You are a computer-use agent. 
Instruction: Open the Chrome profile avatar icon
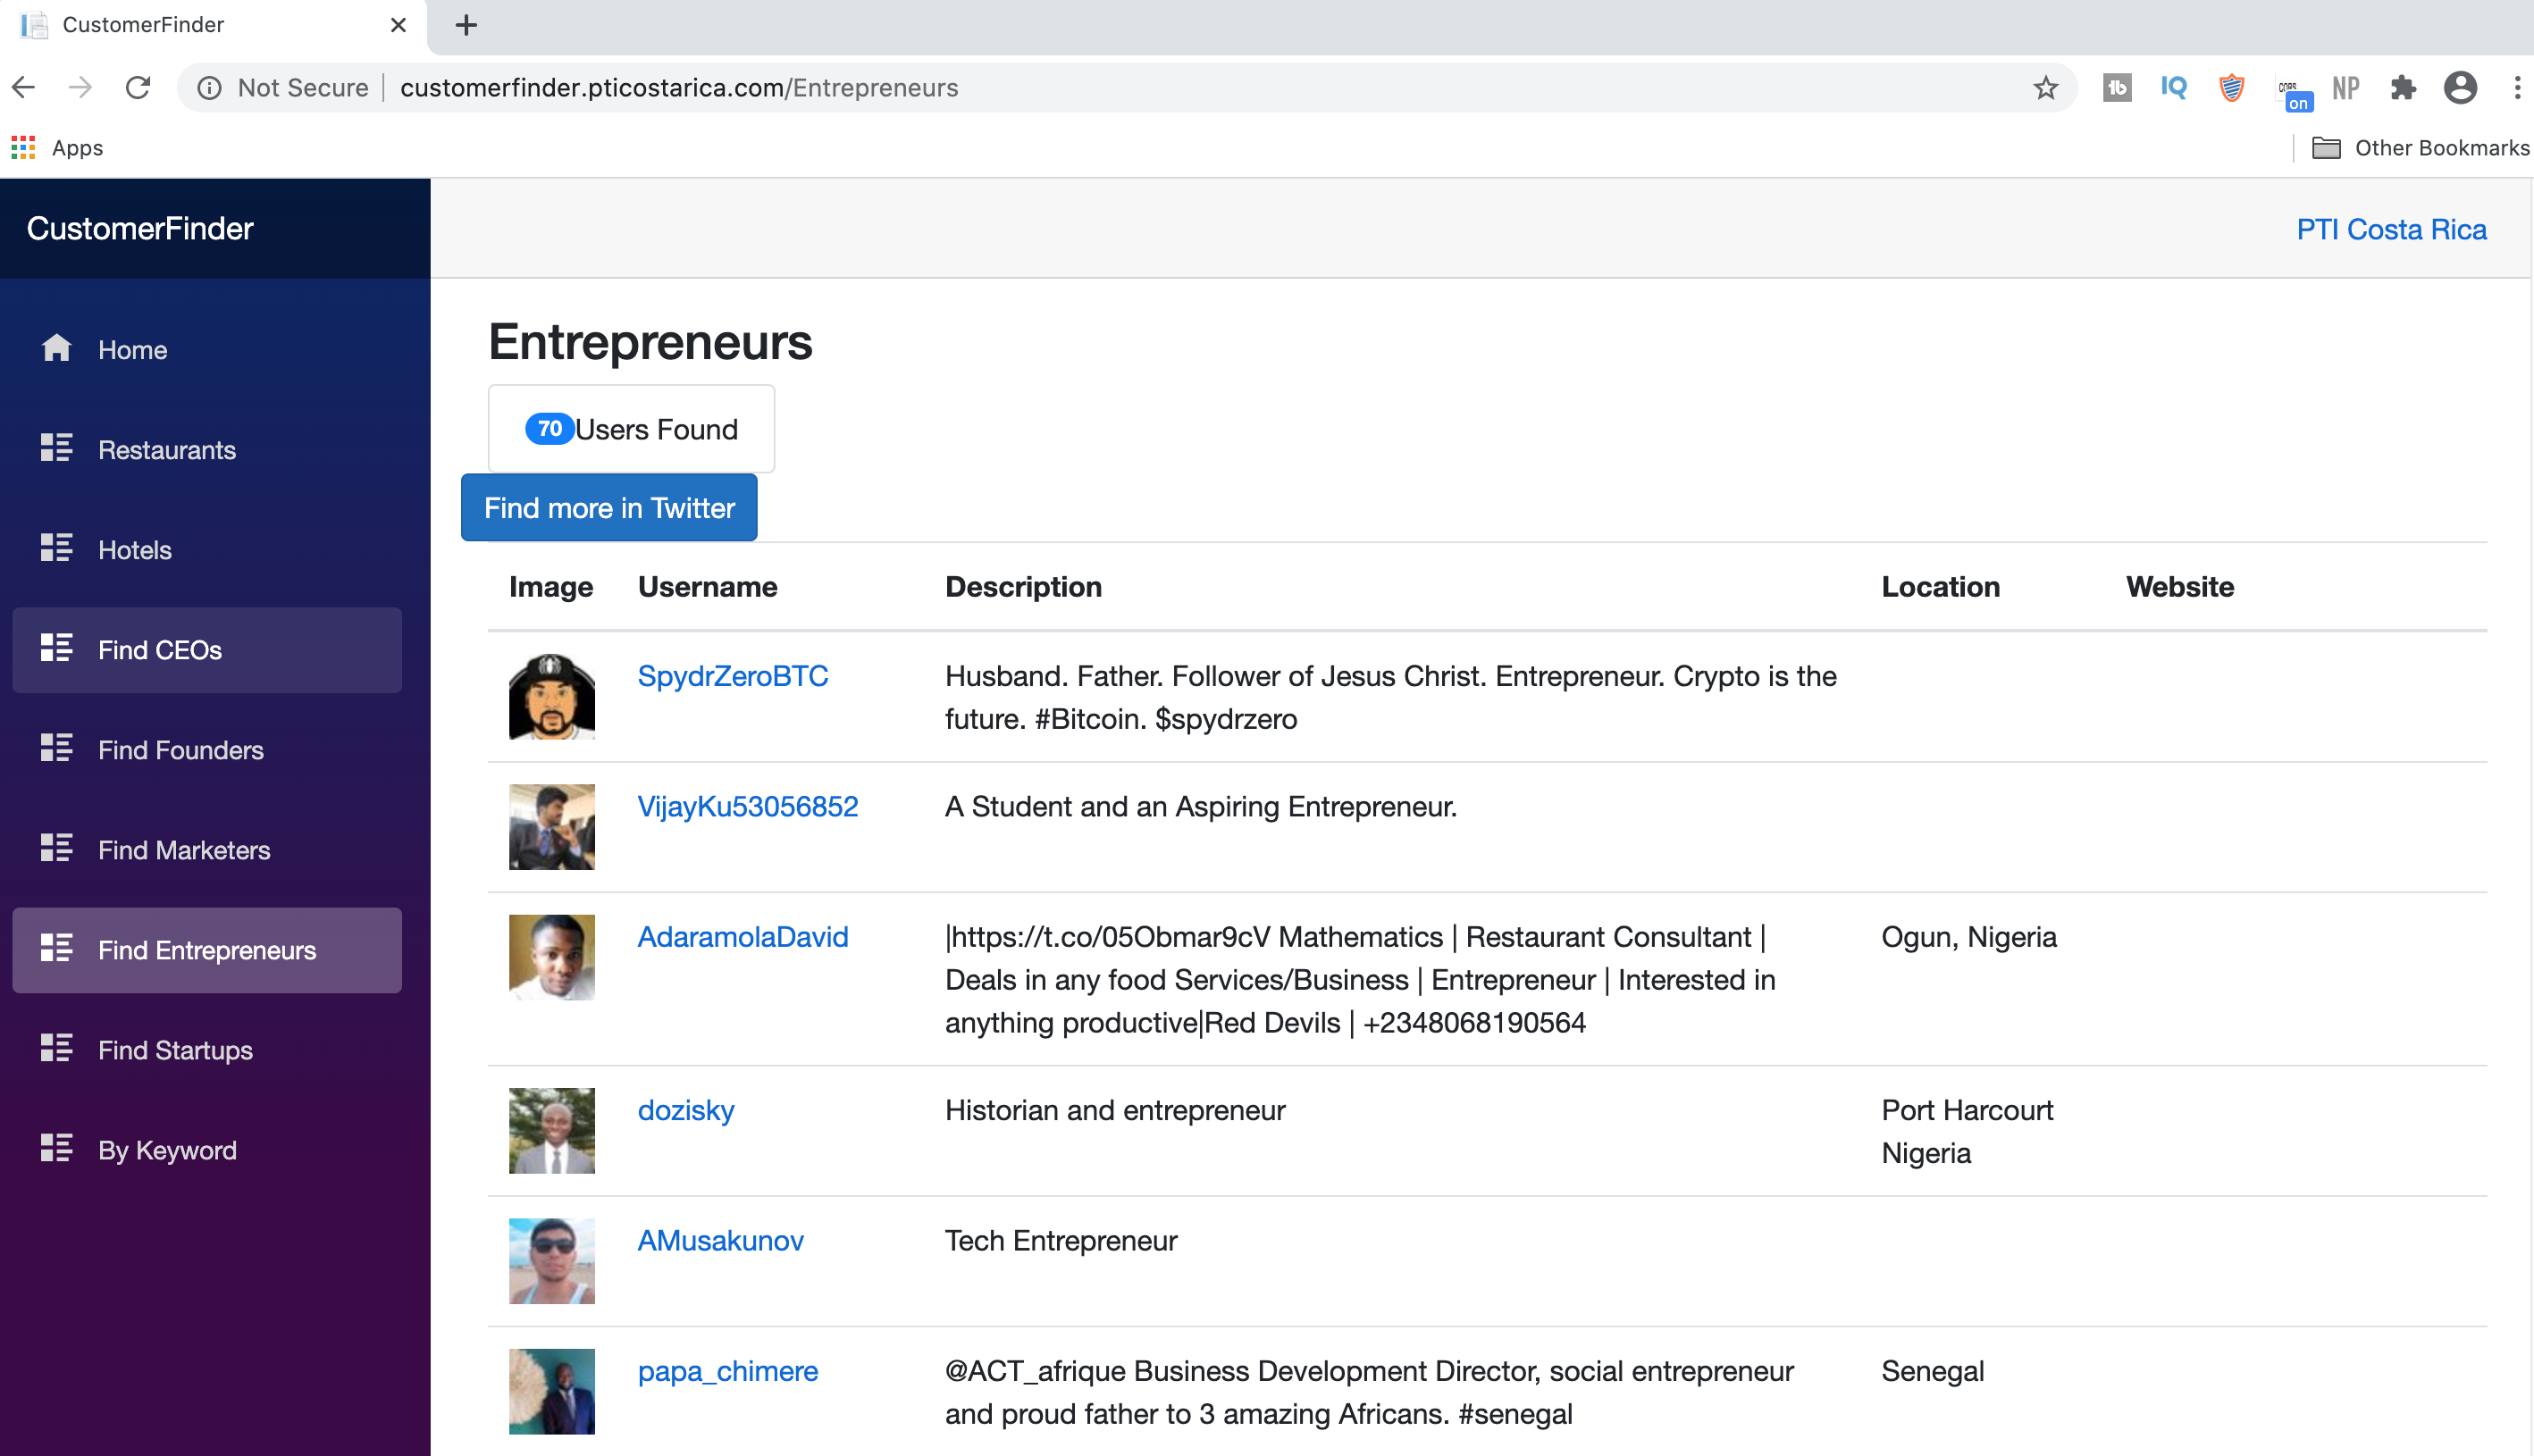[x=2460, y=88]
